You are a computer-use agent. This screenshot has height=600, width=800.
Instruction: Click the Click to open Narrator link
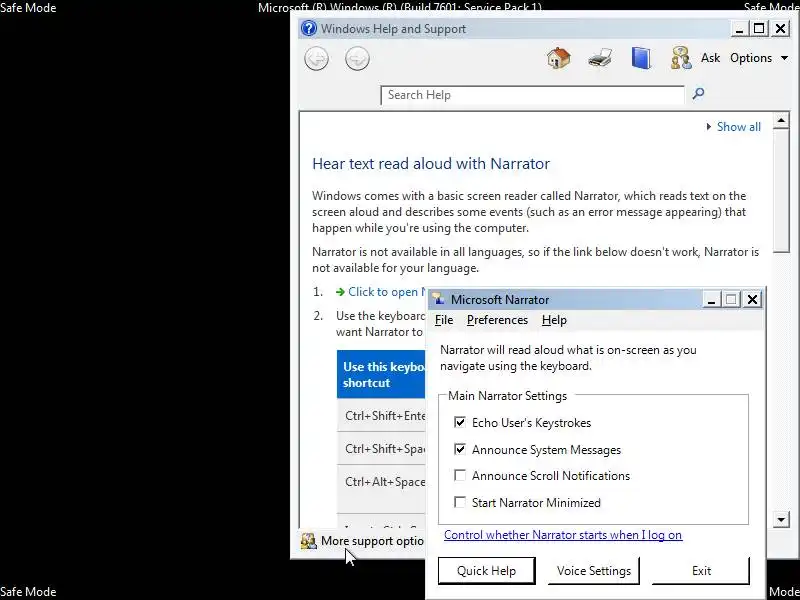click(387, 292)
